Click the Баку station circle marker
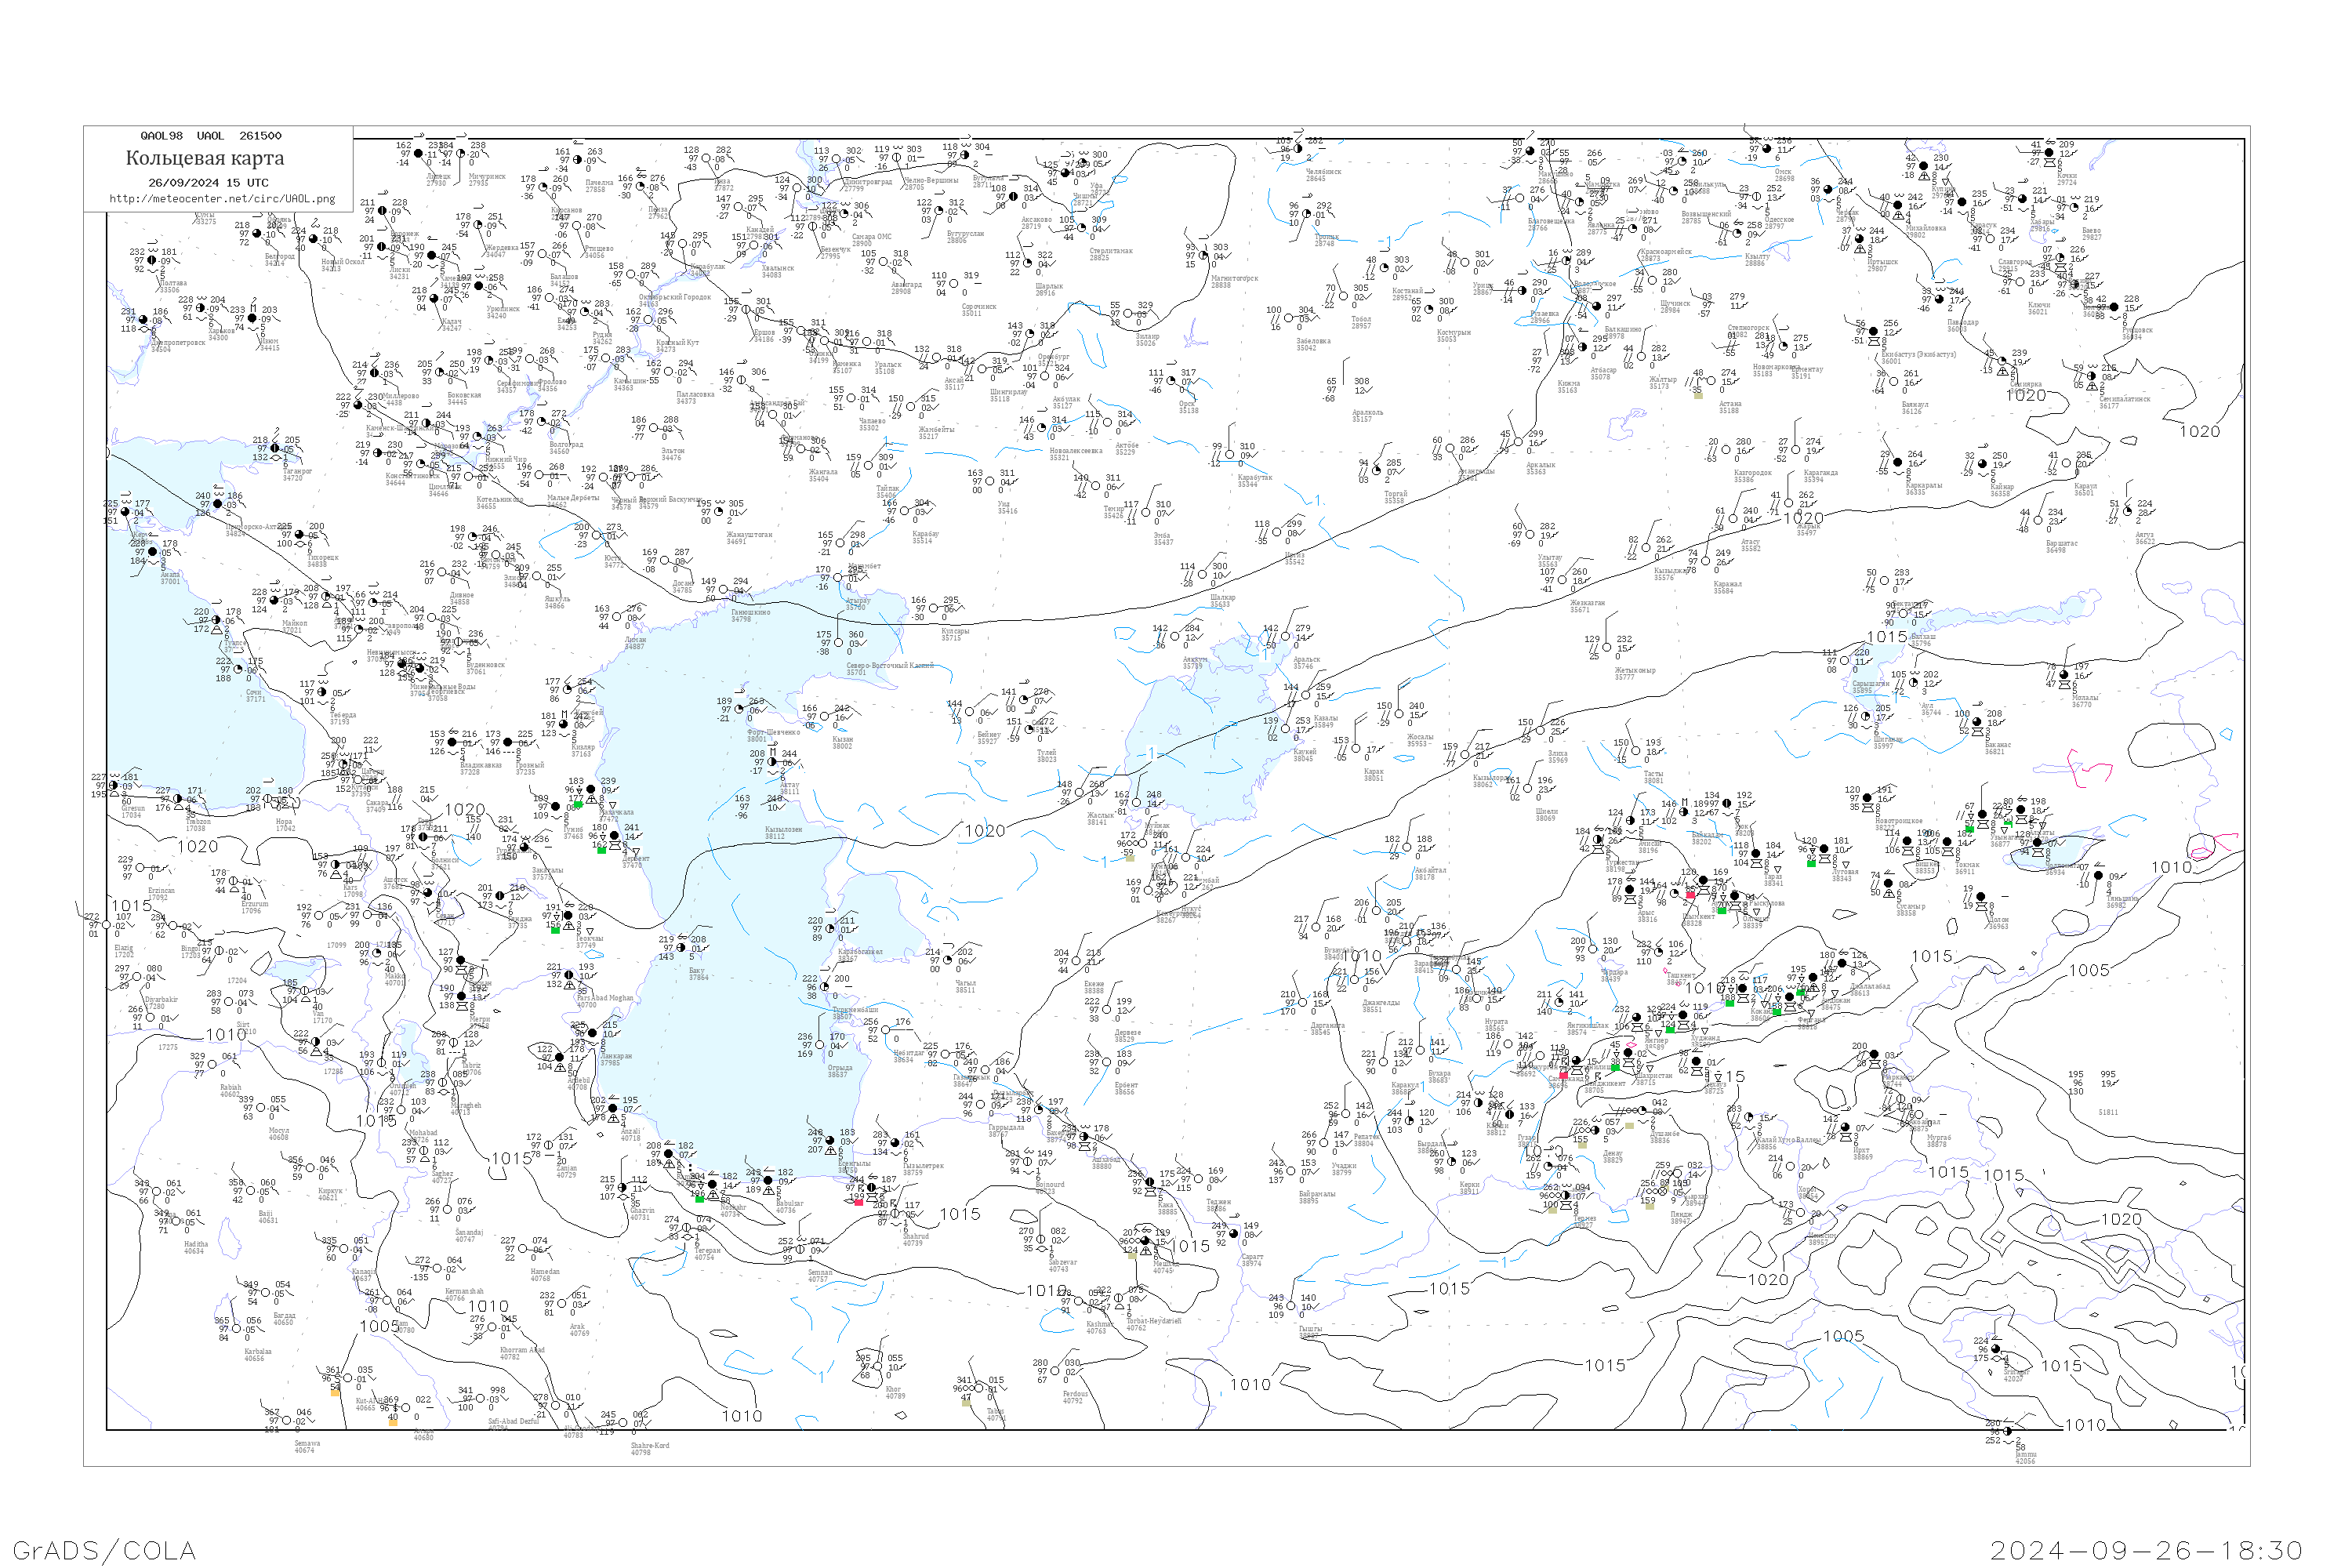This screenshot has width=2352, height=1568. [x=681, y=948]
